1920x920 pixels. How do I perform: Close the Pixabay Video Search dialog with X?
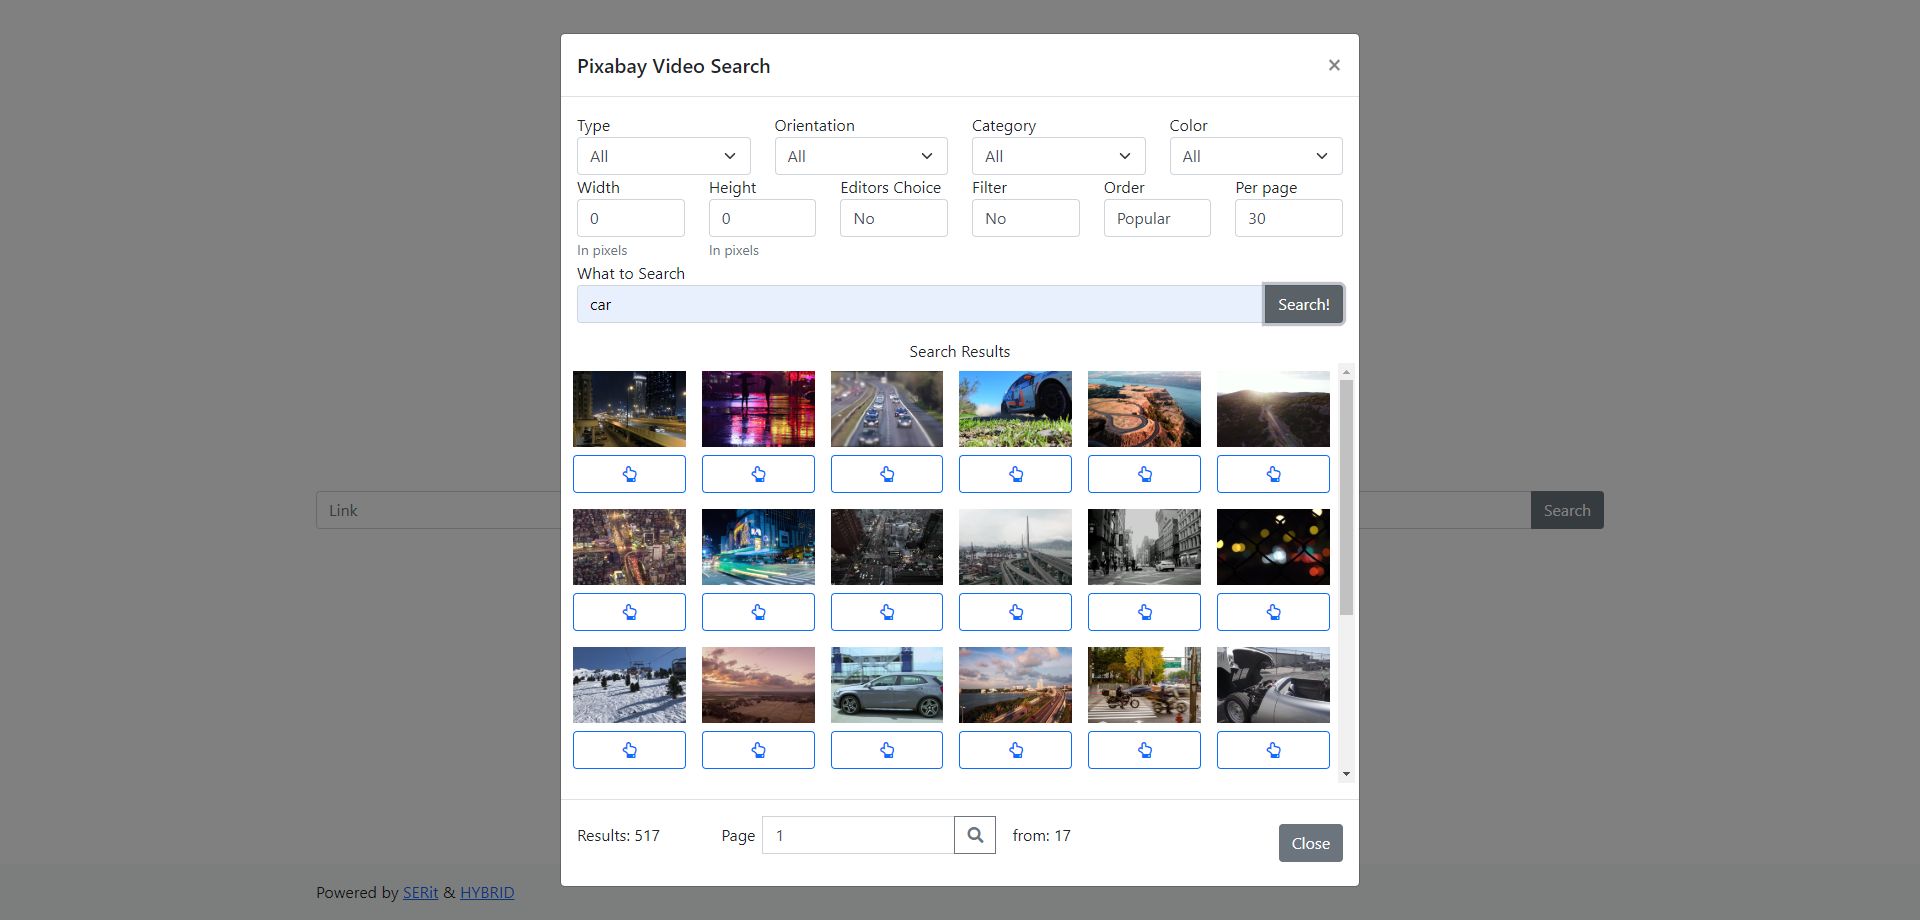(1334, 65)
